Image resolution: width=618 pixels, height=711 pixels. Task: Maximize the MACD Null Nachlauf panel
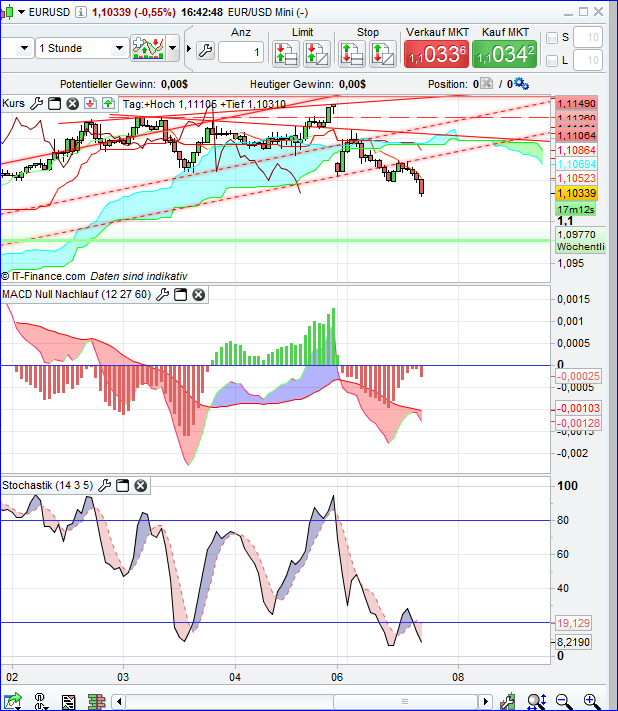click(x=180, y=295)
